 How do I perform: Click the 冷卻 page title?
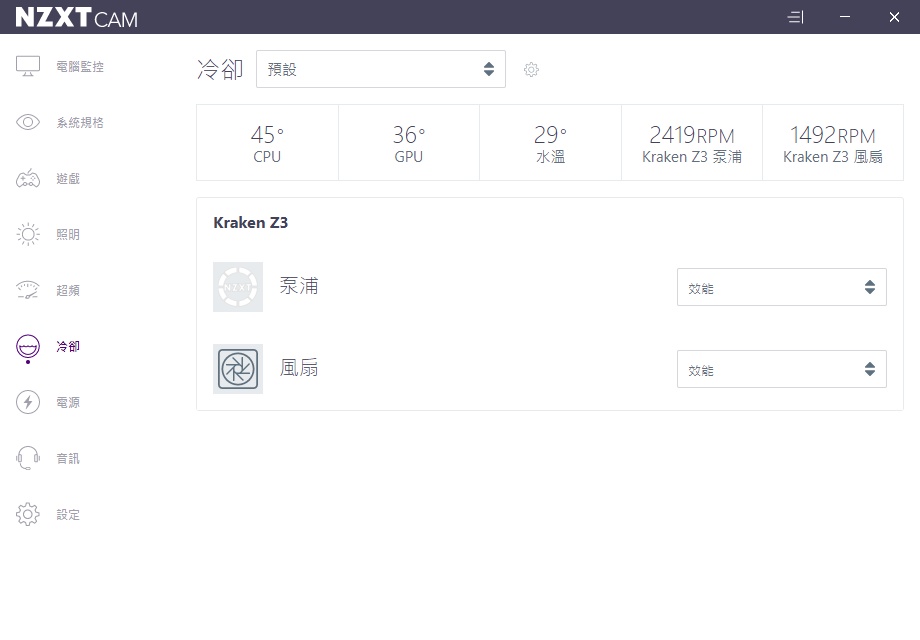[x=220, y=69]
